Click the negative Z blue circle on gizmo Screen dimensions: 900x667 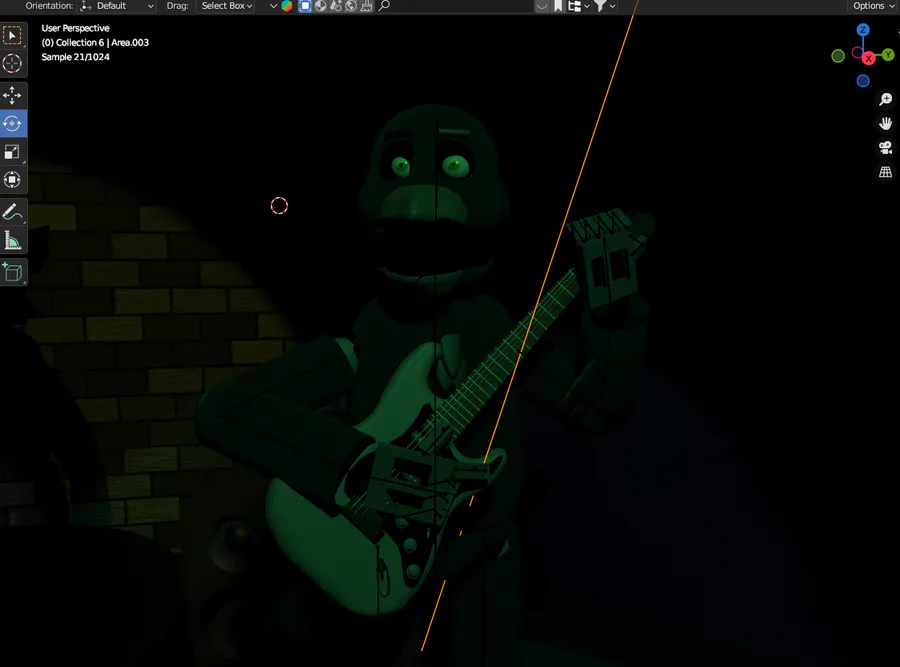coord(863,81)
